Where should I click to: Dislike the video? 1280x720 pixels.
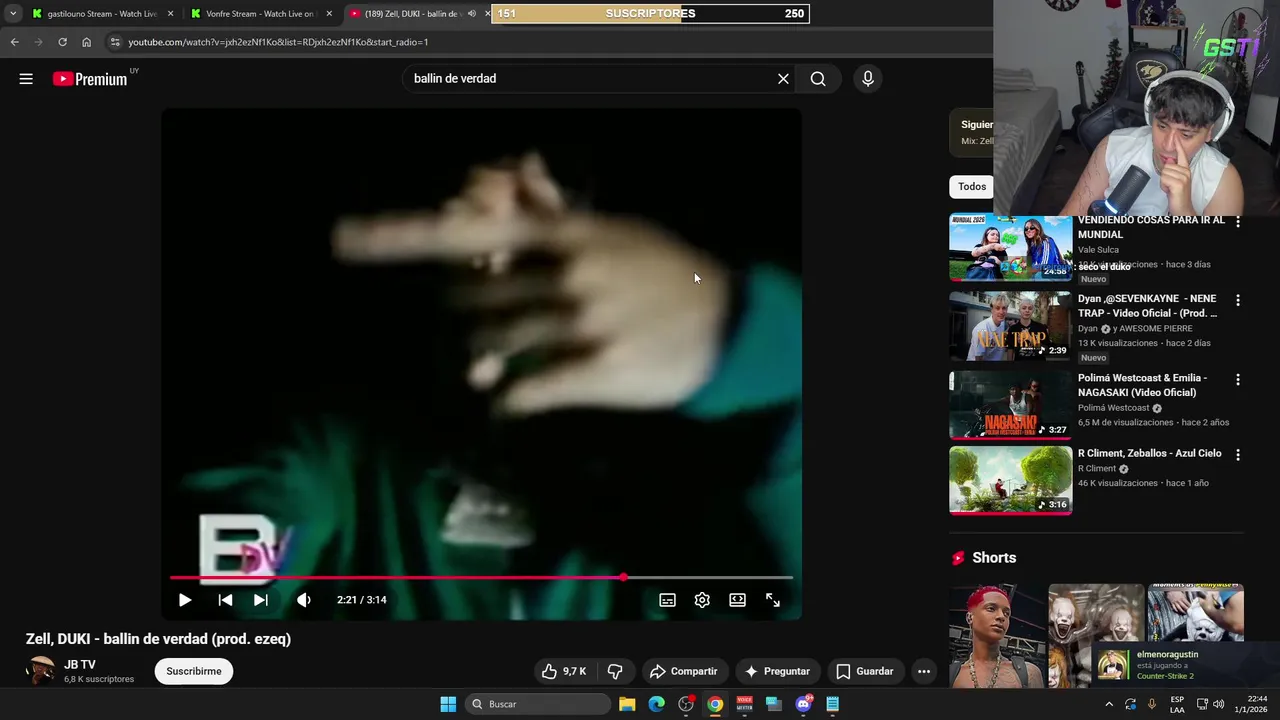coord(615,671)
